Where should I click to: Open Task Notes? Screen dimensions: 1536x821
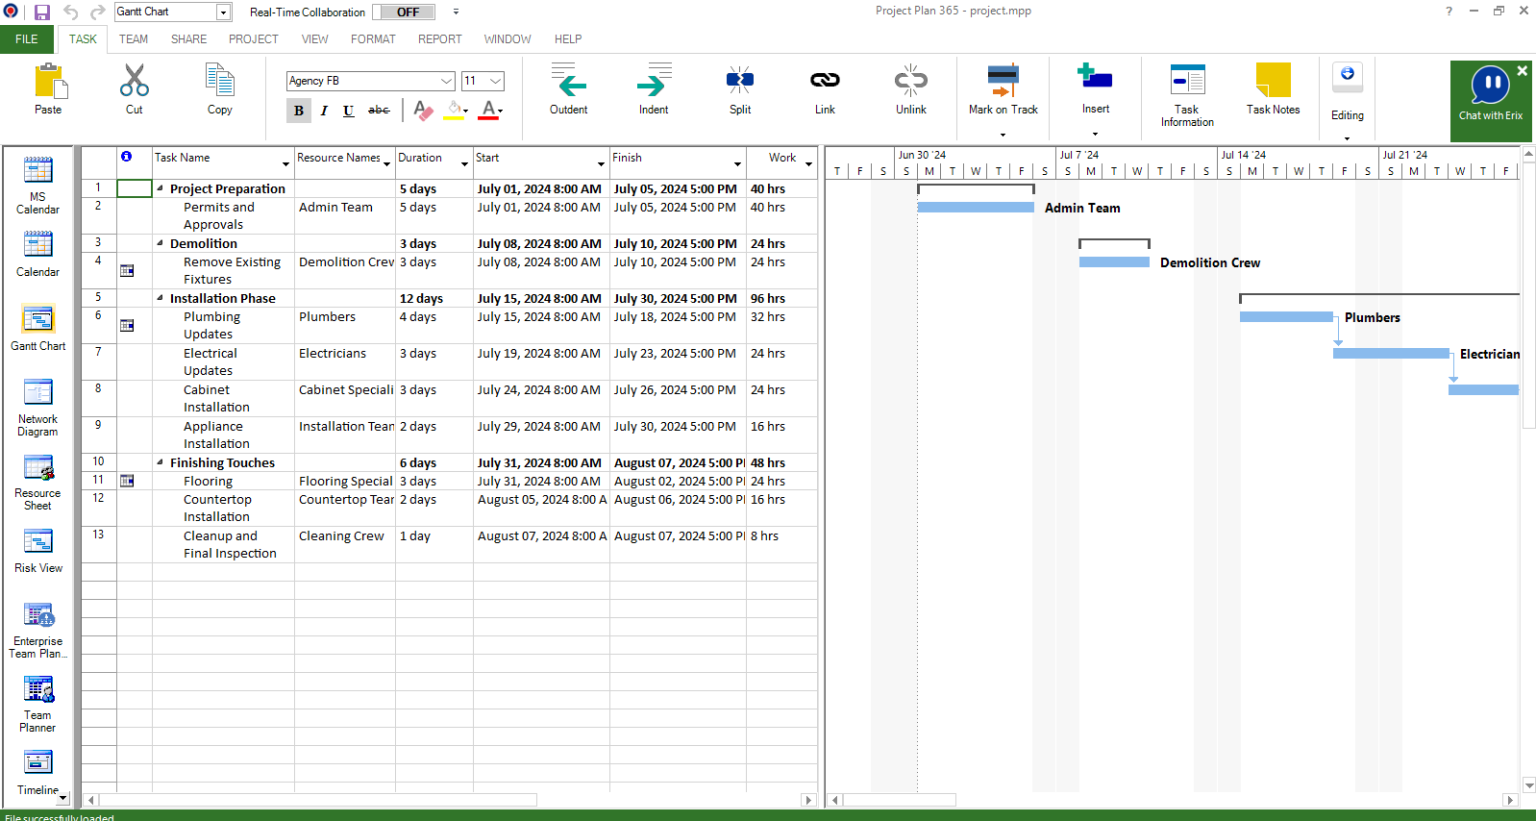1272,88
